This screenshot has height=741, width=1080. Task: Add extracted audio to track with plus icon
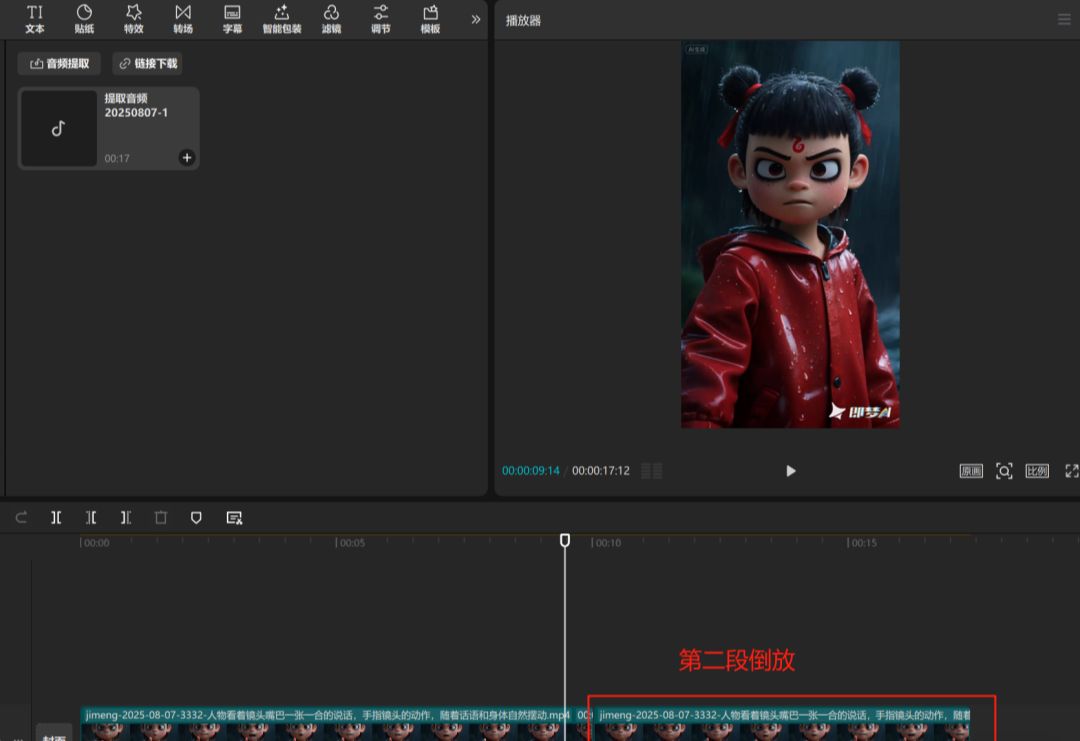187,157
